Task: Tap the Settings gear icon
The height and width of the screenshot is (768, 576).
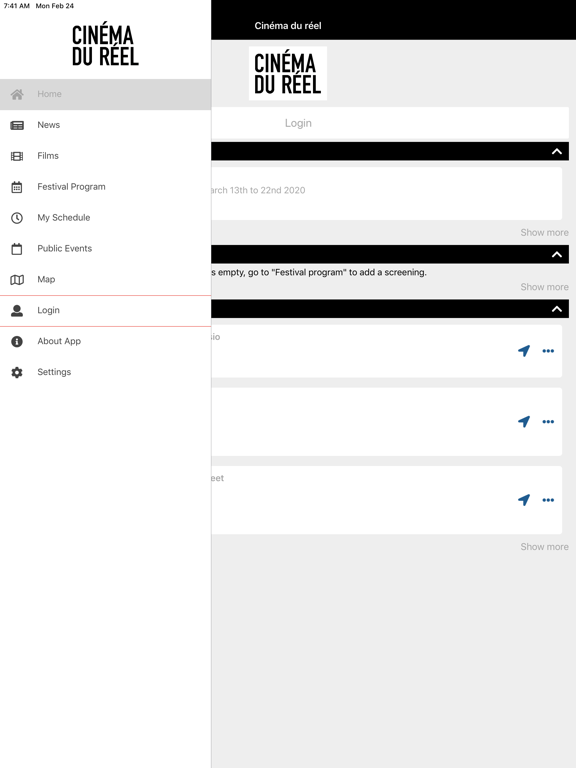Action: (x=17, y=372)
